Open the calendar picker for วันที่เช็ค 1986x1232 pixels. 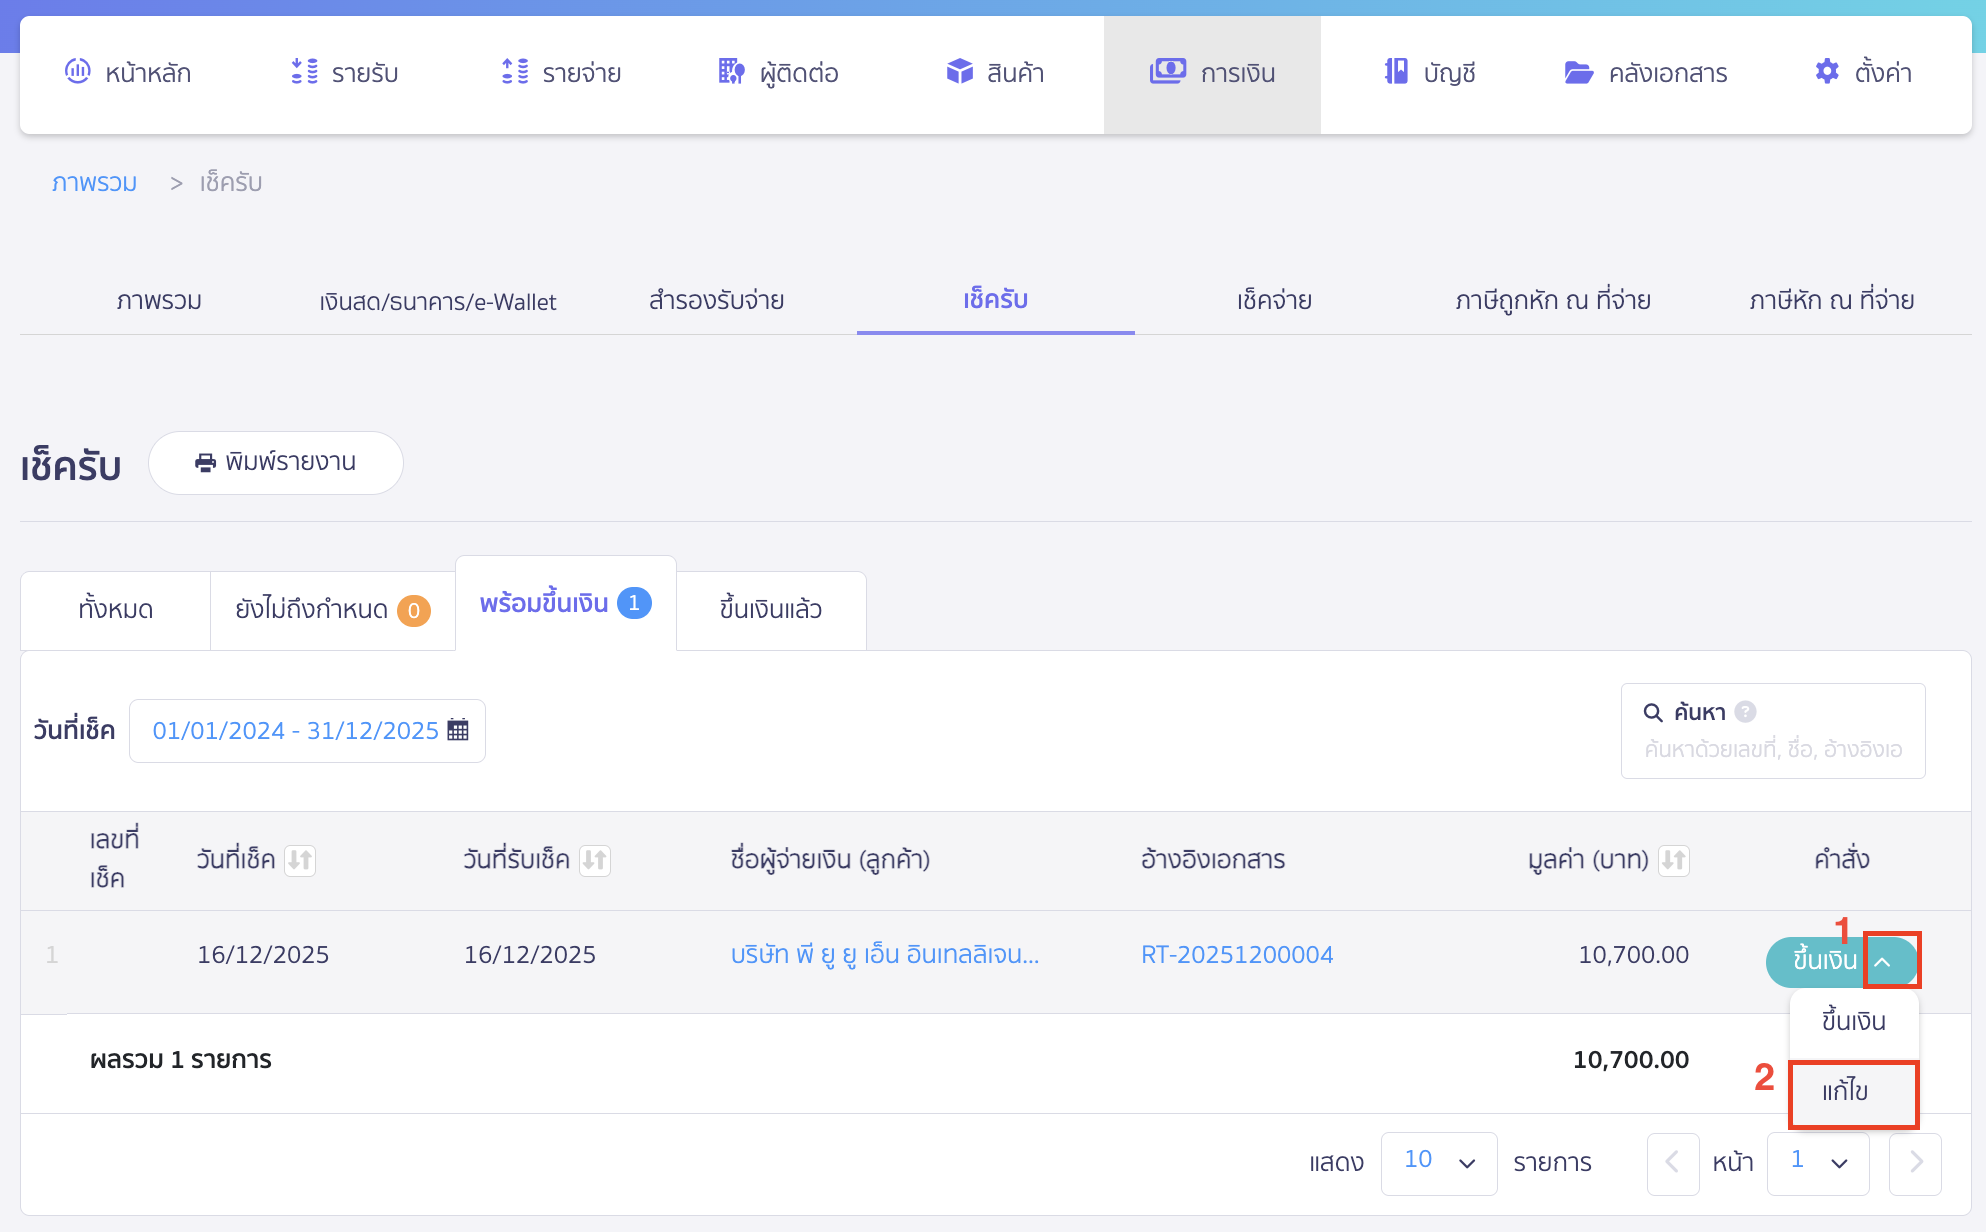click(x=458, y=730)
